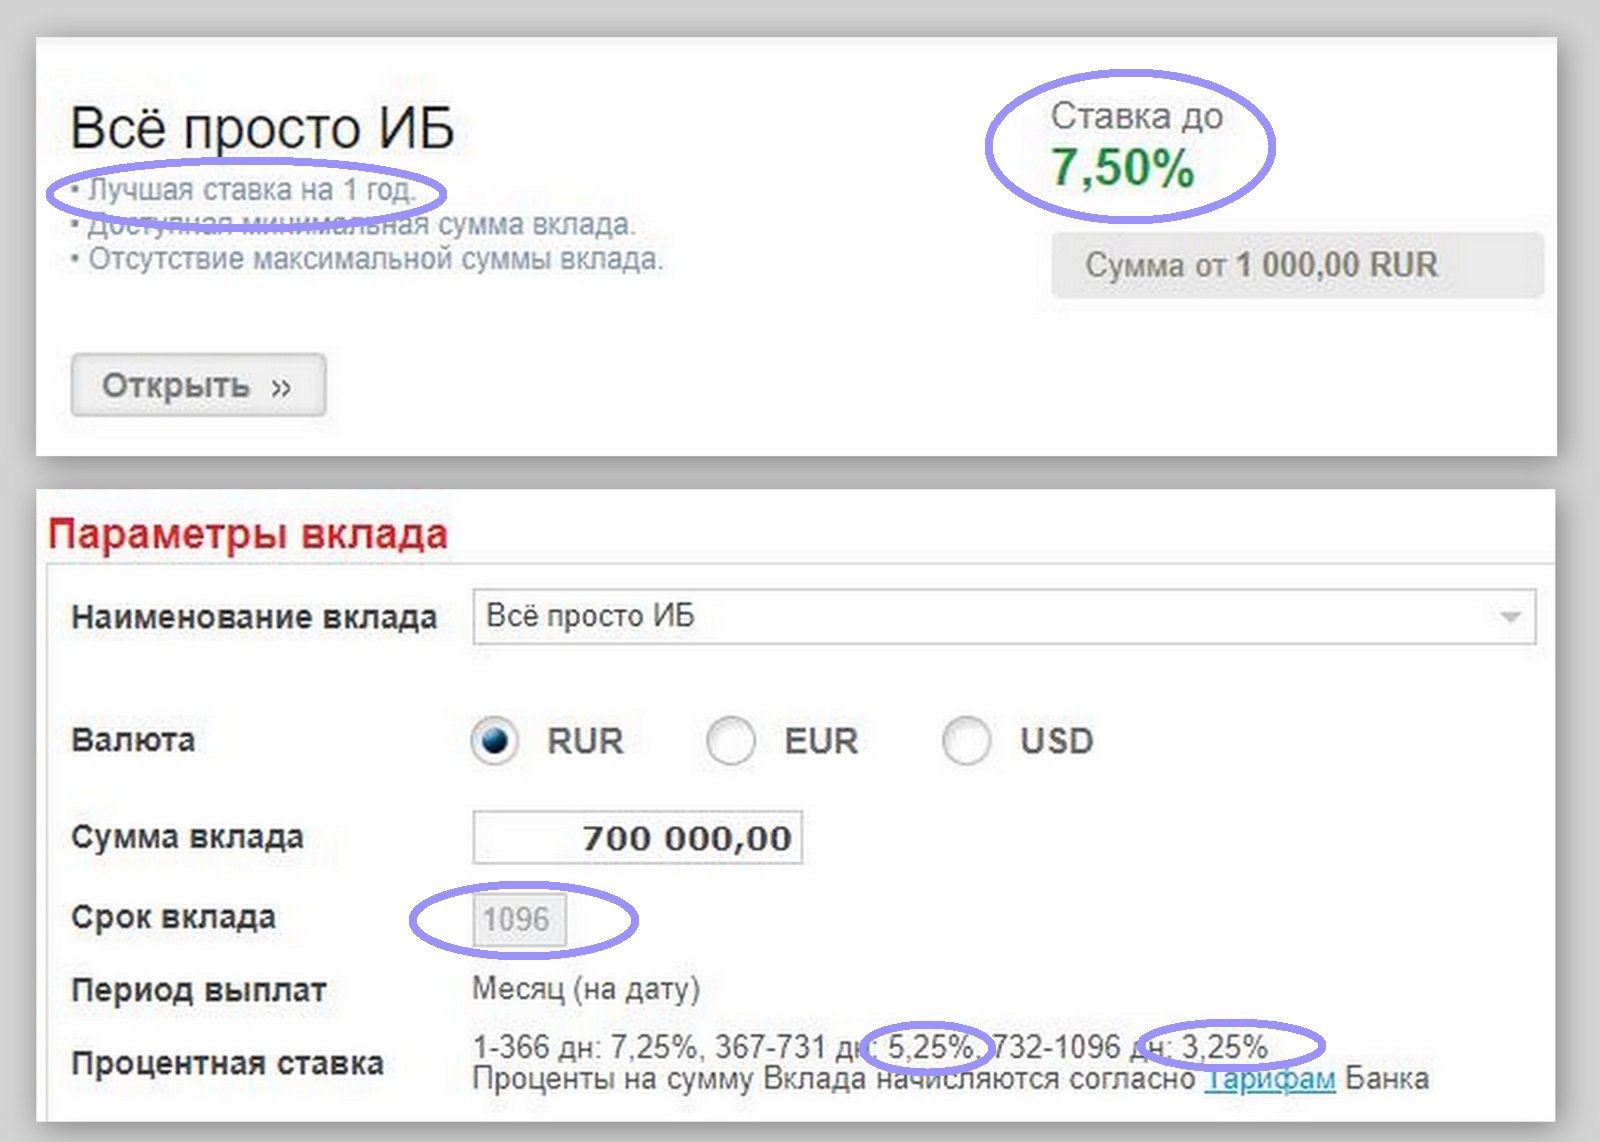Click the dropdown arrow for deposit name
The width and height of the screenshot is (1600, 1142).
point(1510,617)
